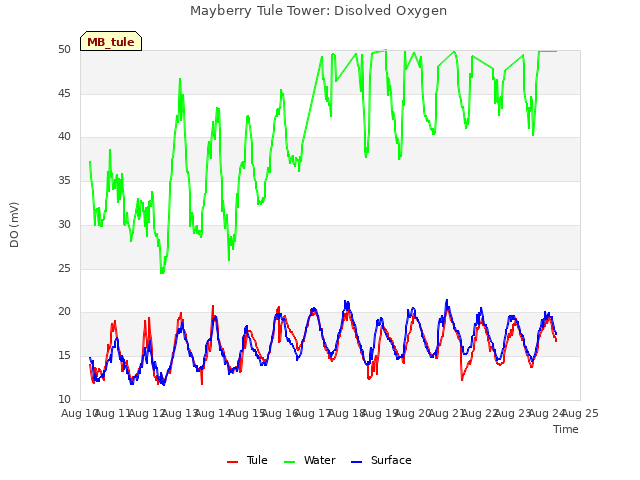Toggle the Water legend entry

click(309, 460)
